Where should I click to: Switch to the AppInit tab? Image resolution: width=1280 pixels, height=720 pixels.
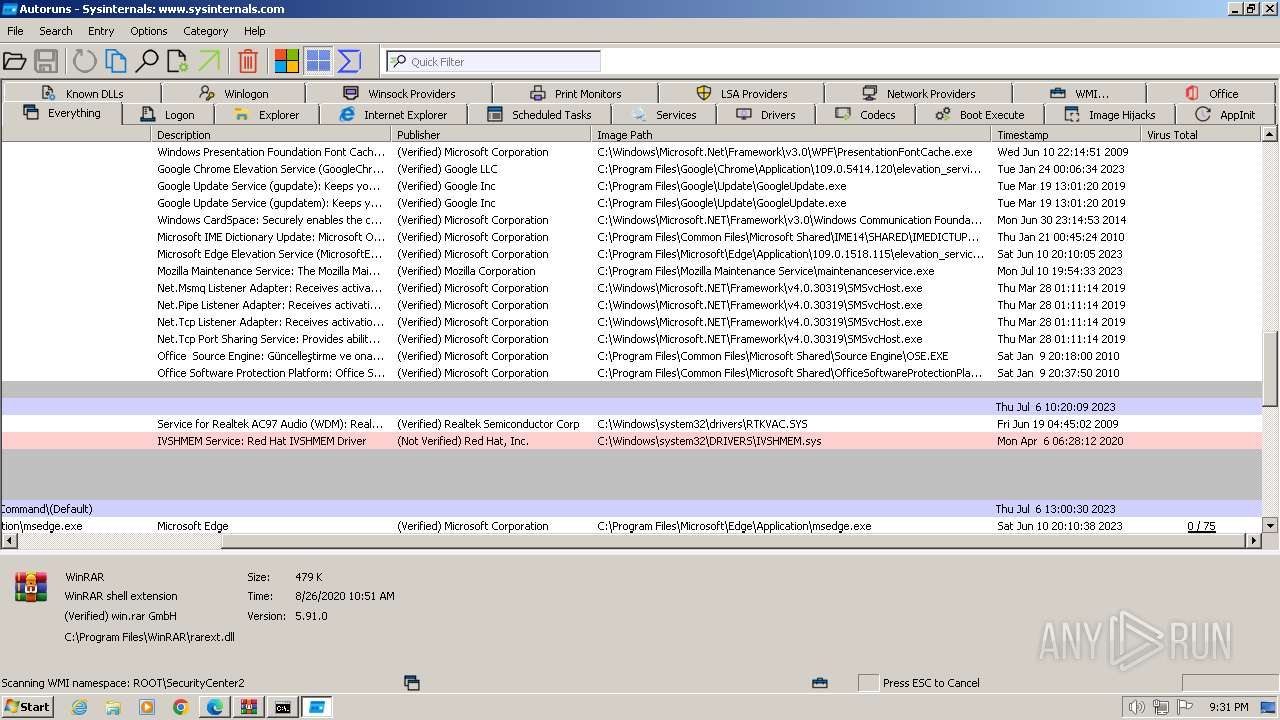click(1225, 114)
